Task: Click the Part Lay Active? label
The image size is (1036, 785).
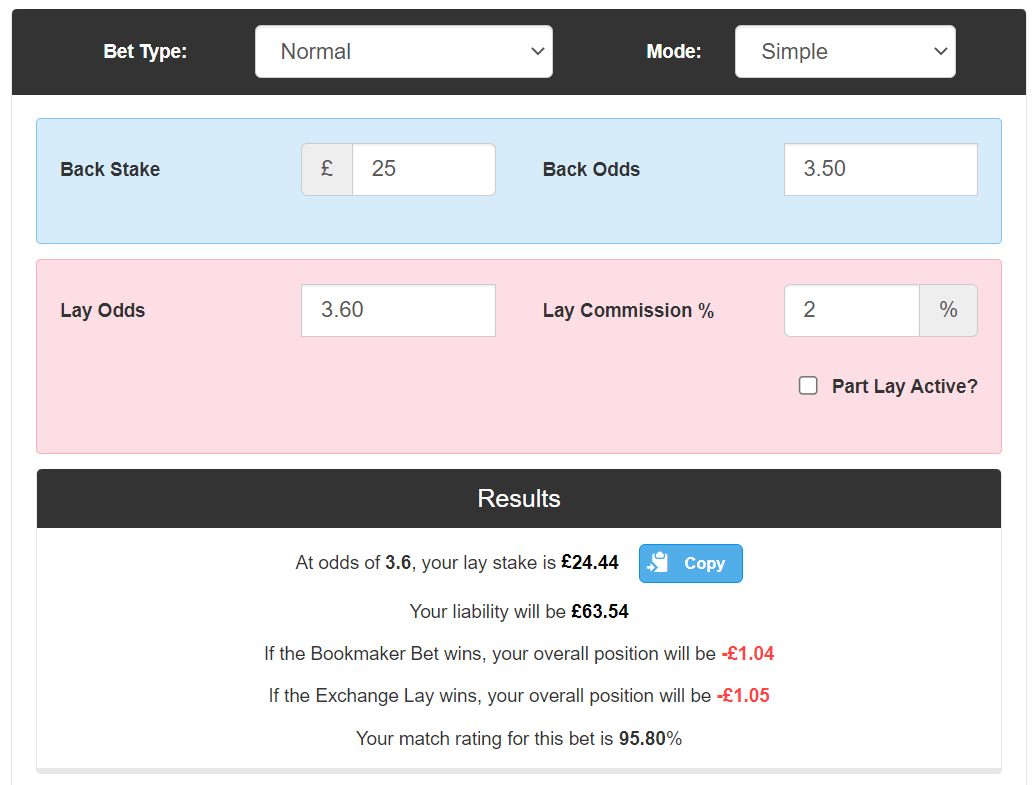Action: pos(905,386)
